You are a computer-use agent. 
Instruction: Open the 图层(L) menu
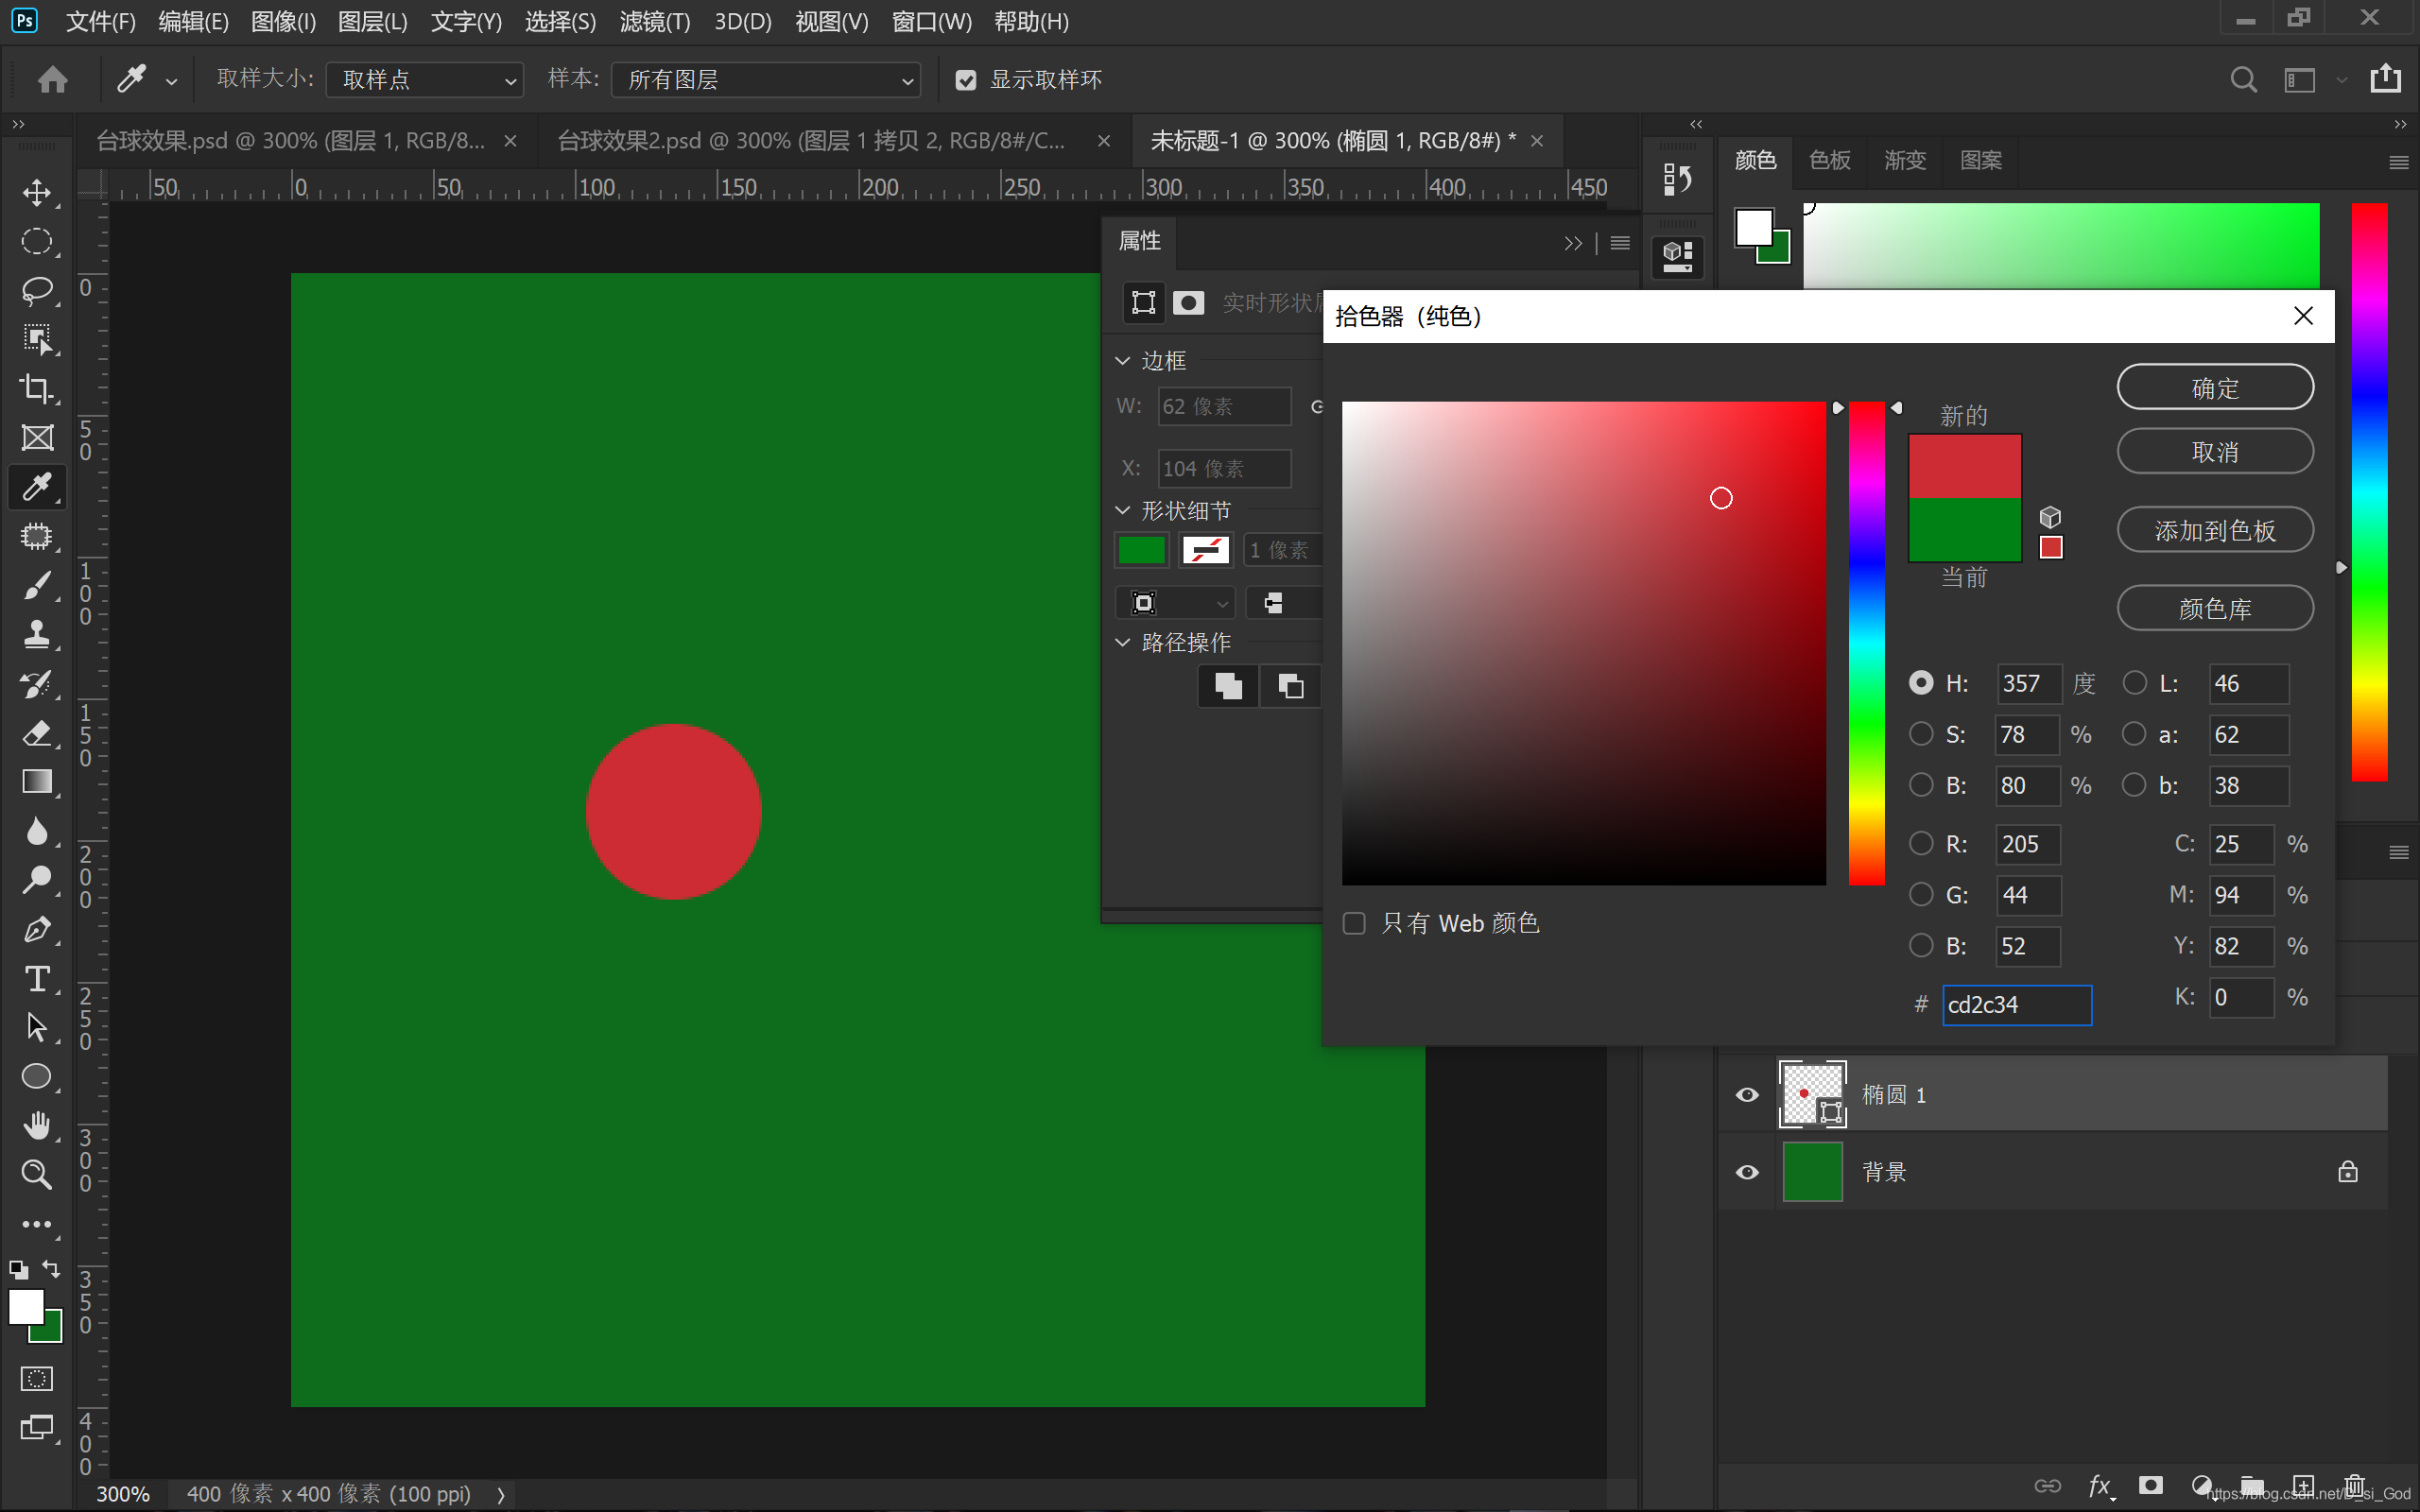tap(372, 21)
